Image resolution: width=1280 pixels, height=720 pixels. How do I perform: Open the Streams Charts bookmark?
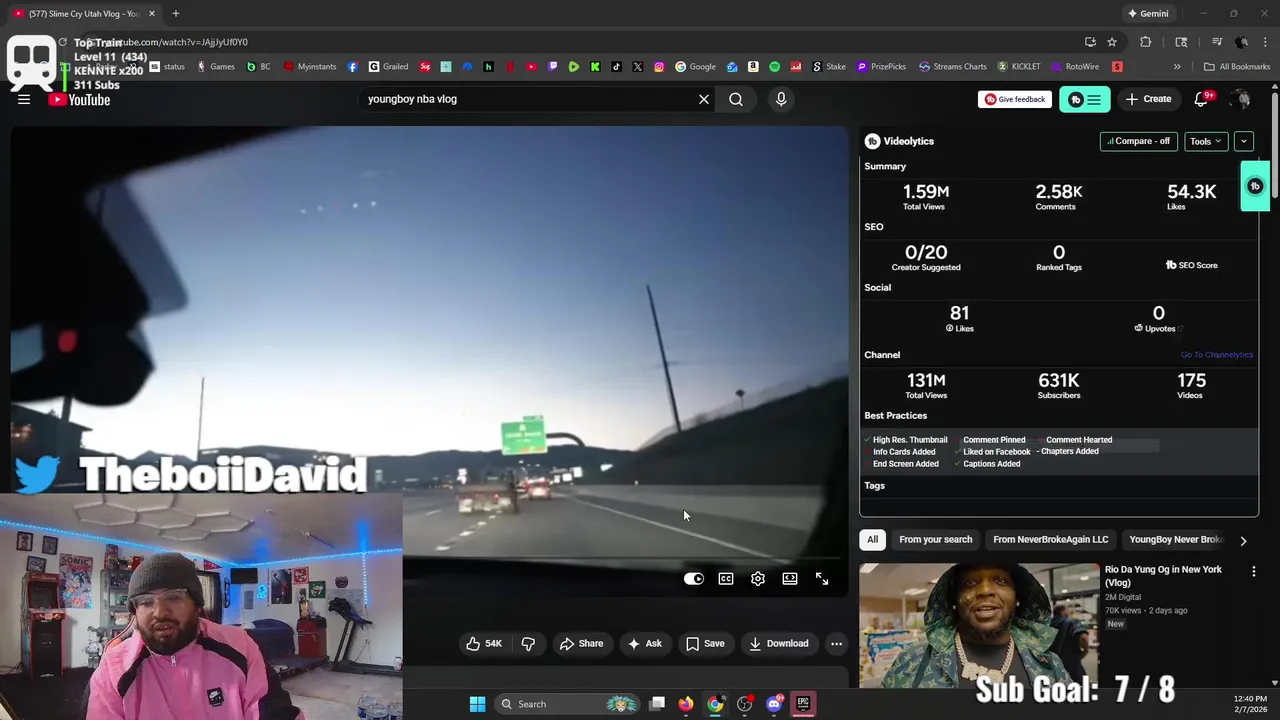953,67
